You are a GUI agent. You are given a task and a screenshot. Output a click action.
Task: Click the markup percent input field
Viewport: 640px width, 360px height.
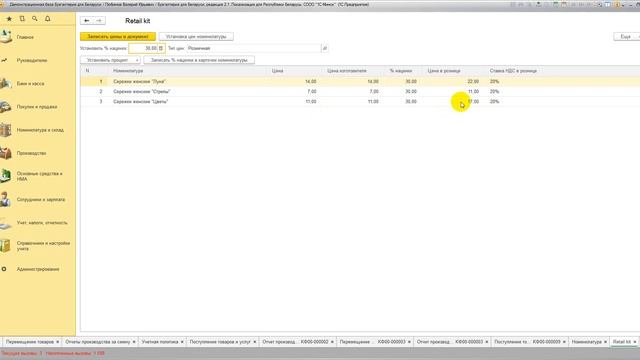click(x=143, y=48)
